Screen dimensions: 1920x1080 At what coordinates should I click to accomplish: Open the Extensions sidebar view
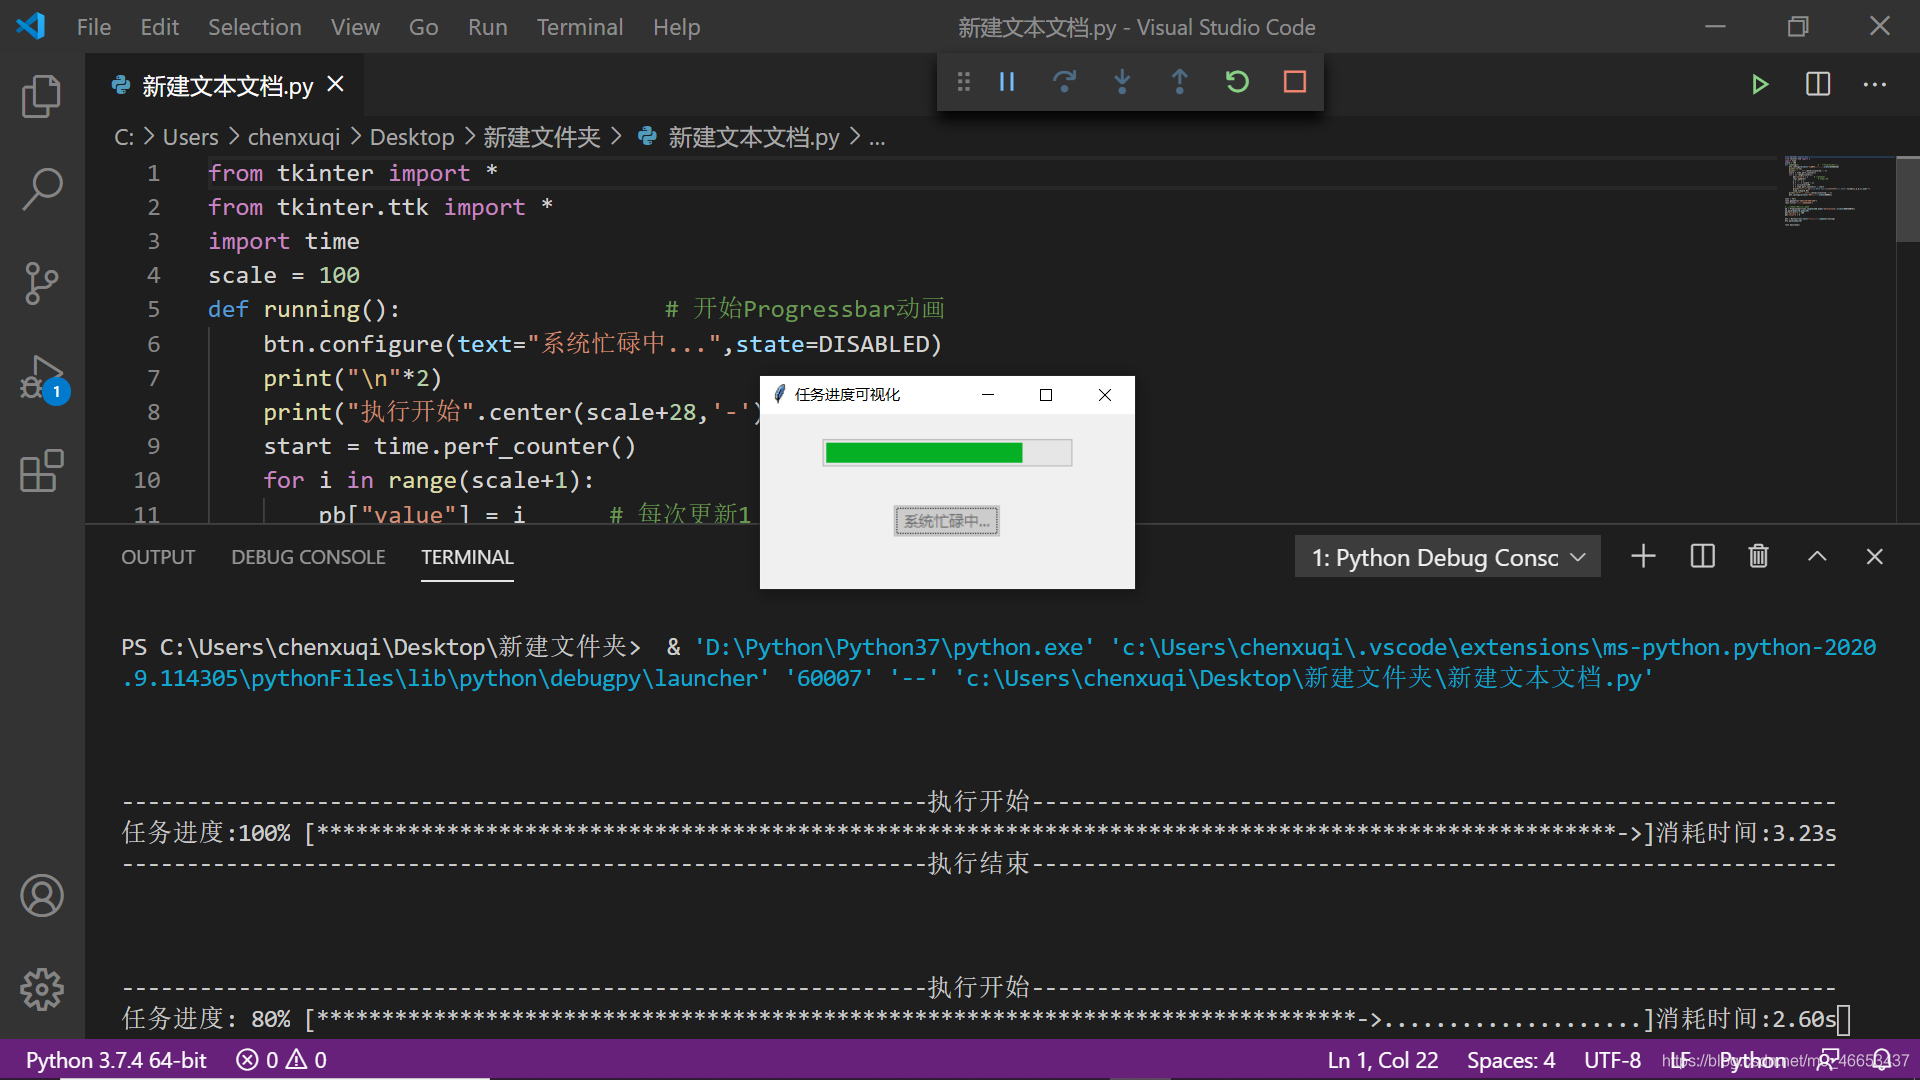[x=41, y=471]
